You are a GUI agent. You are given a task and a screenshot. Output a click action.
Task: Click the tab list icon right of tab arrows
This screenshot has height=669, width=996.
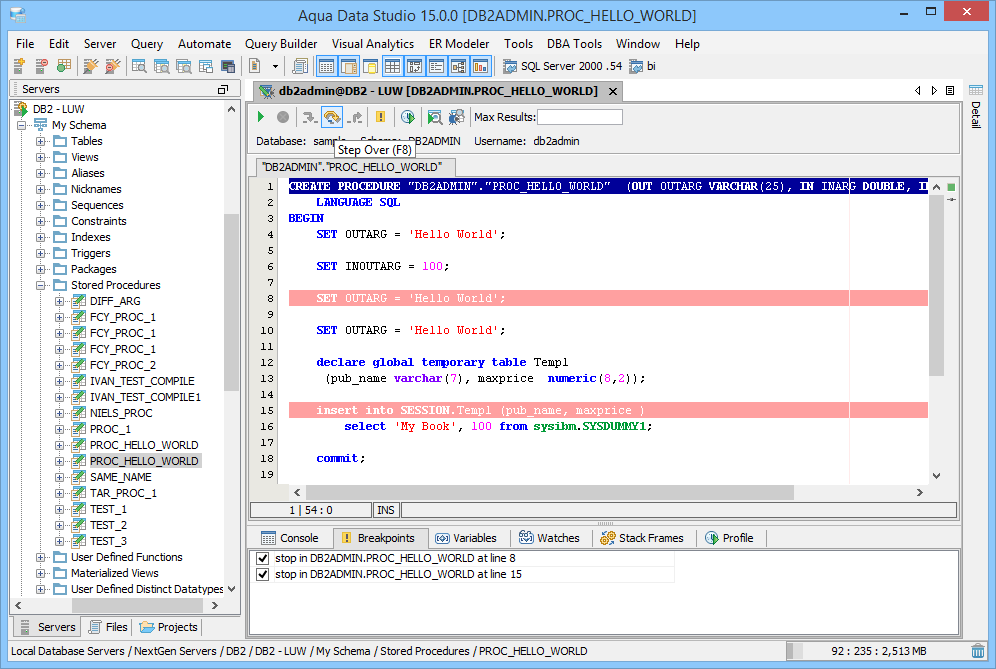point(950,91)
